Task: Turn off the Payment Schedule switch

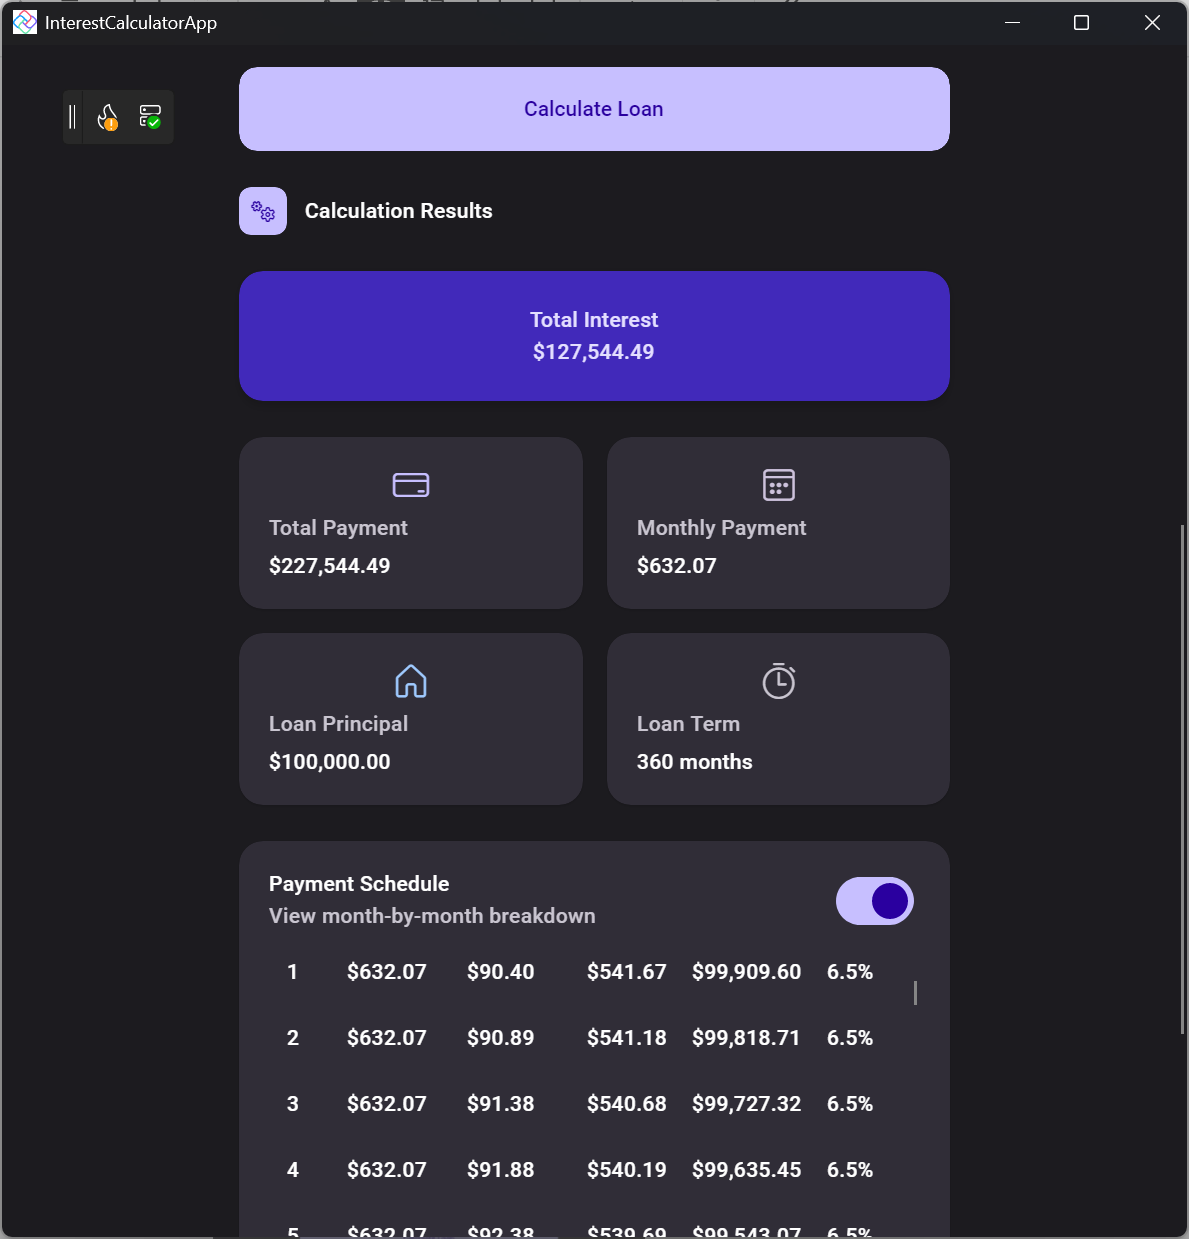Action: [875, 901]
